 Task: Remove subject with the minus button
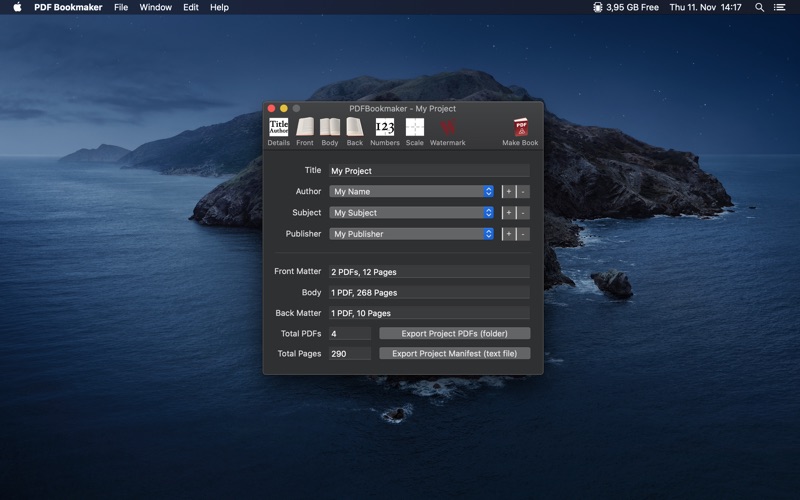click(x=523, y=213)
